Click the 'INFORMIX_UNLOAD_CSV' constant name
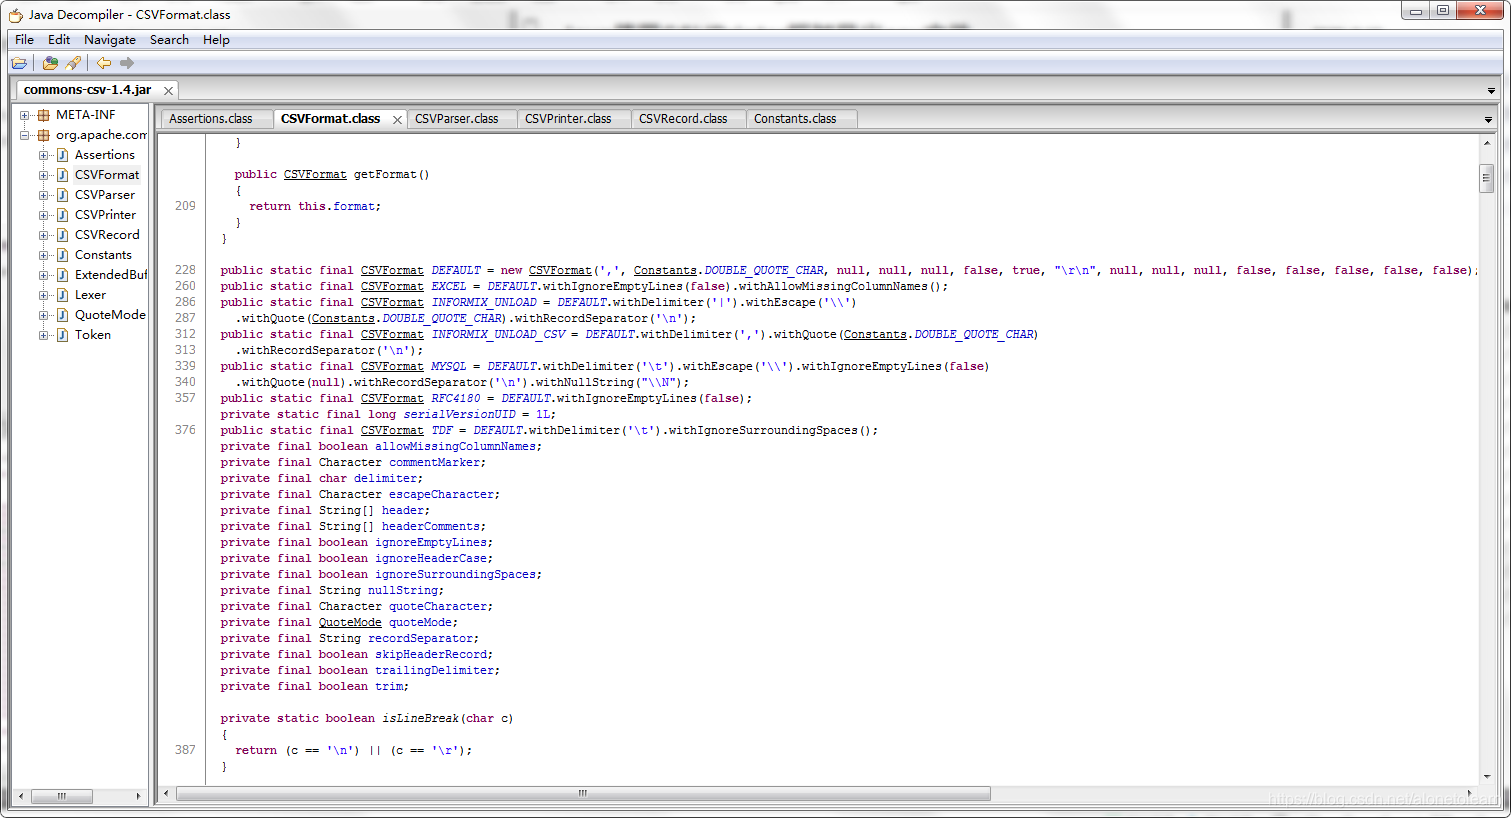 point(498,334)
